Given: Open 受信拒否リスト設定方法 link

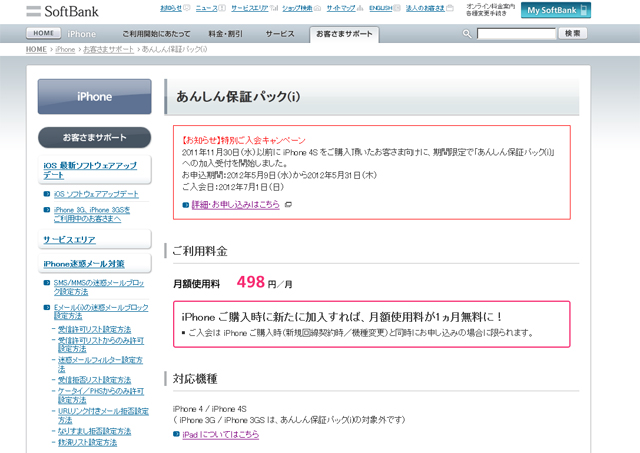Looking at the screenshot, I should (x=94, y=380).
